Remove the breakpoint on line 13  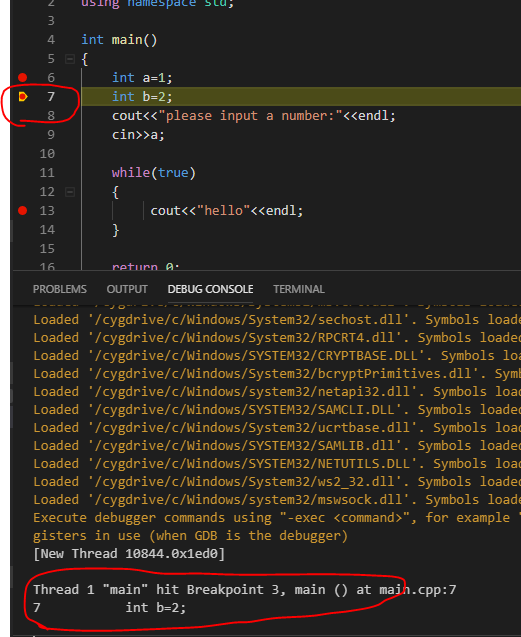23,210
